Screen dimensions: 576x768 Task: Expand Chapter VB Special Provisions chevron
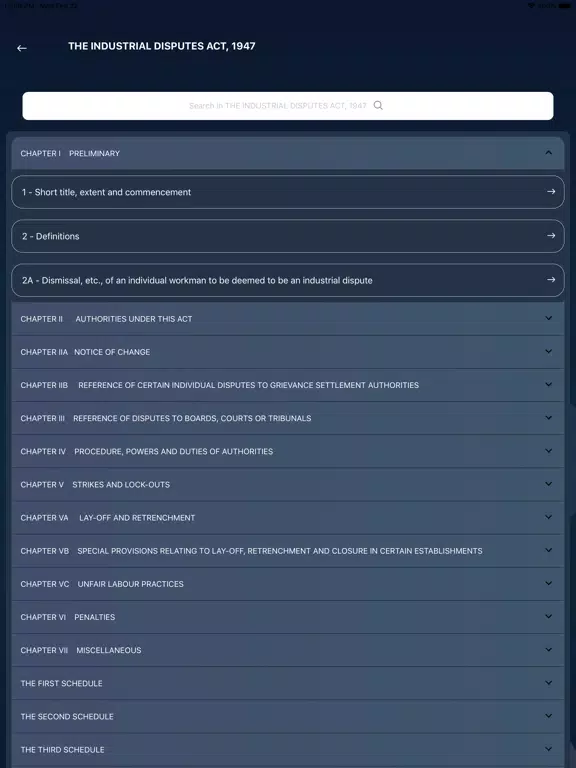click(549, 551)
